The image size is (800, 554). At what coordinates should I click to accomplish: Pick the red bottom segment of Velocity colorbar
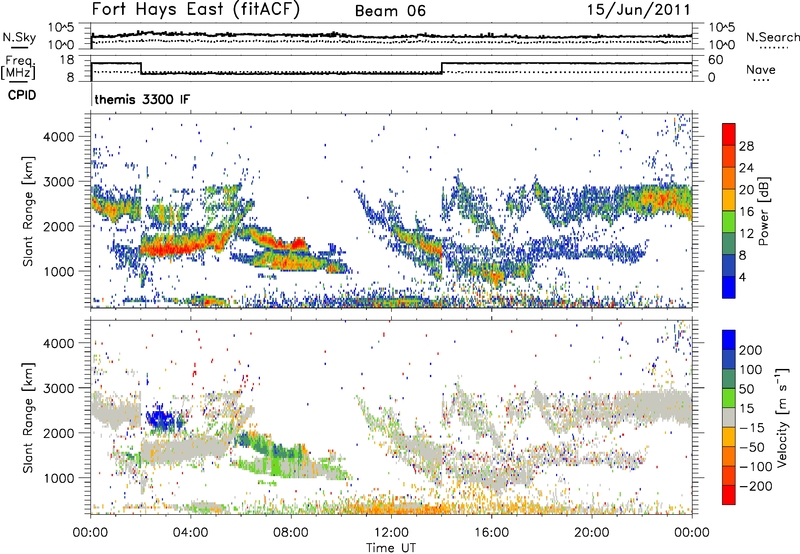click(x=729, y=495)
